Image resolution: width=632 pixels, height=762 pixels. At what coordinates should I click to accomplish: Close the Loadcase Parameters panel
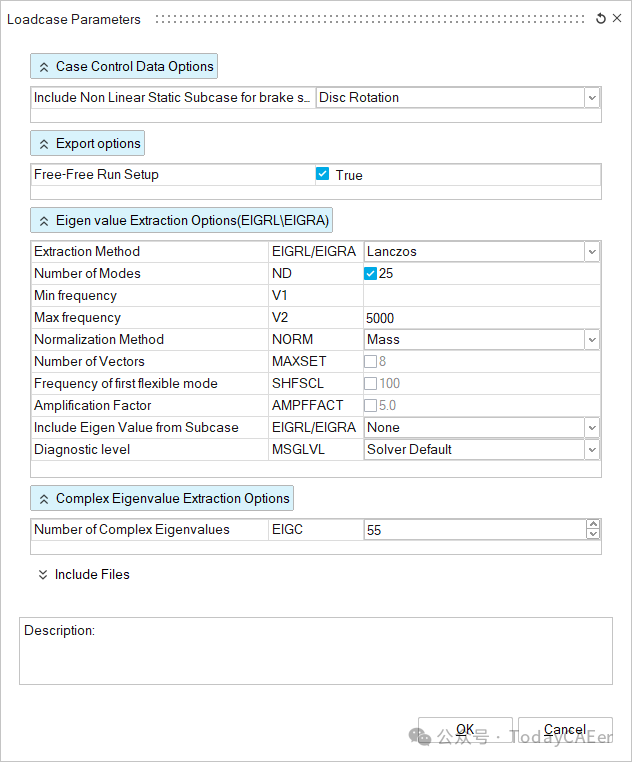point(616,19)
